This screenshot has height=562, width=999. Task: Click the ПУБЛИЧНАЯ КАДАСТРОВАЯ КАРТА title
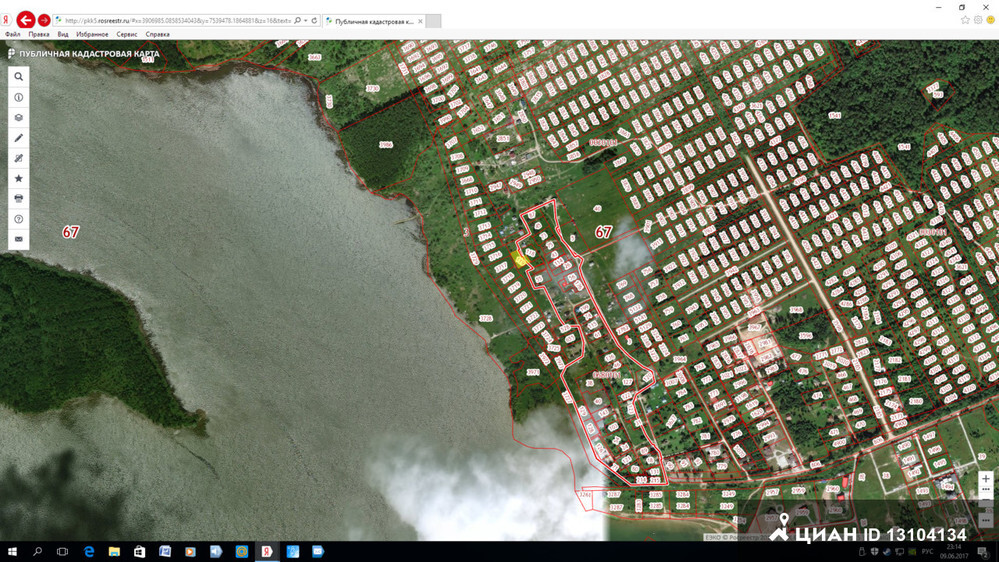tap(89, 54)
